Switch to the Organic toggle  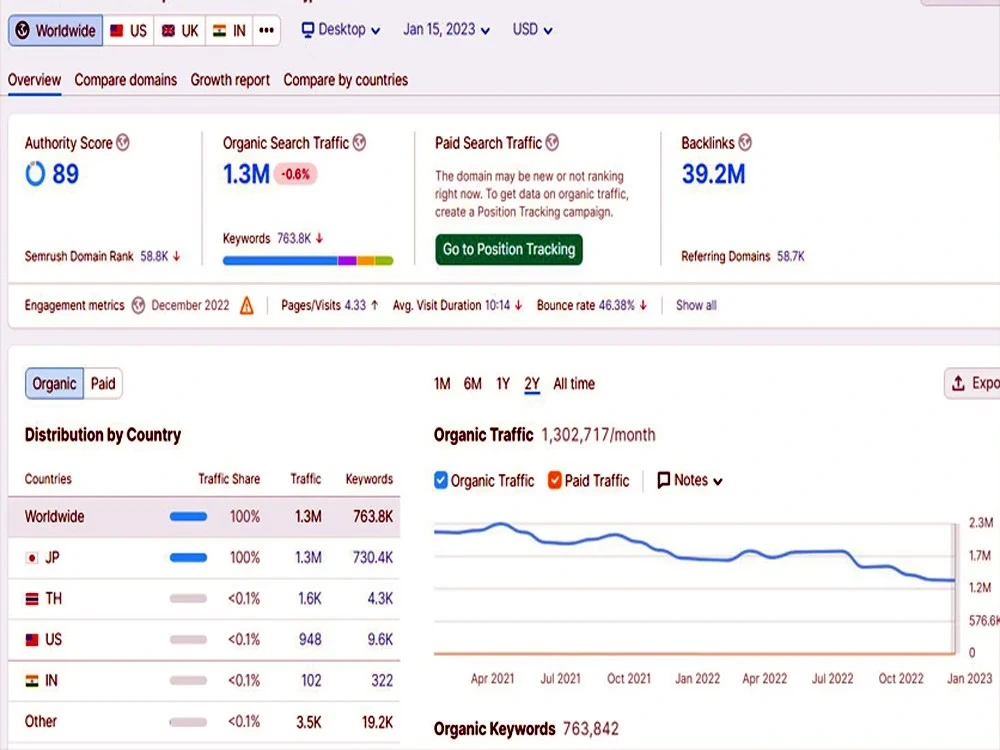[54, 383]
